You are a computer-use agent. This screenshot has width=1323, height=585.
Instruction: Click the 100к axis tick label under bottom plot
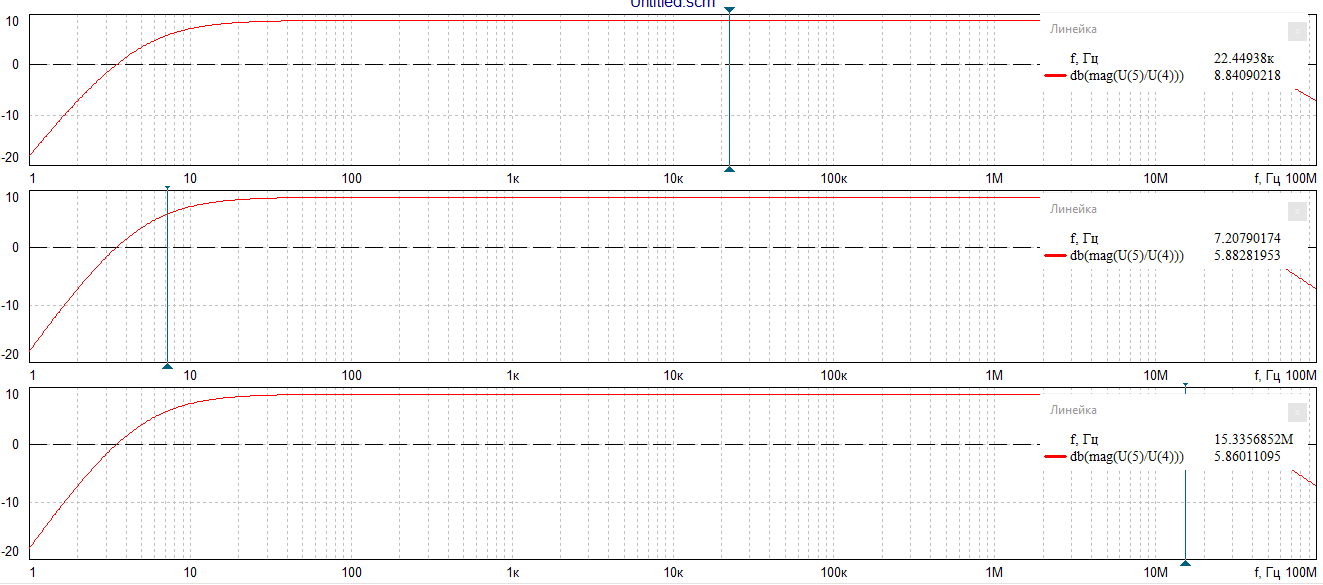tap(833, 573)
